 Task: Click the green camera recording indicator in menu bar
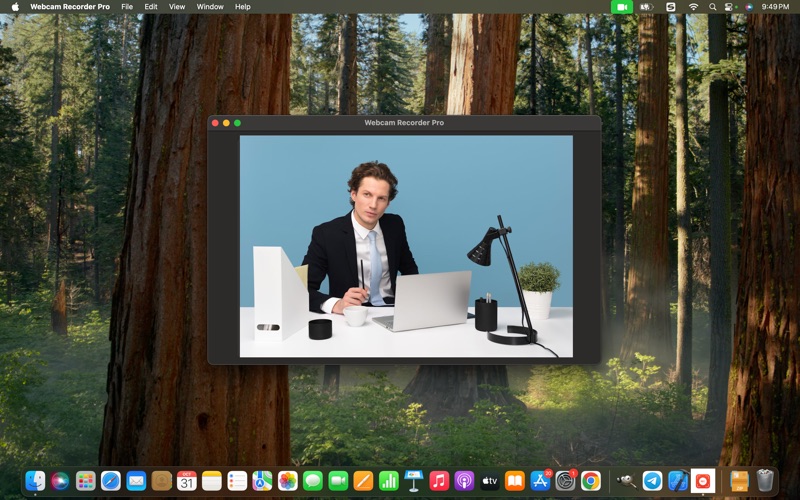622,7
